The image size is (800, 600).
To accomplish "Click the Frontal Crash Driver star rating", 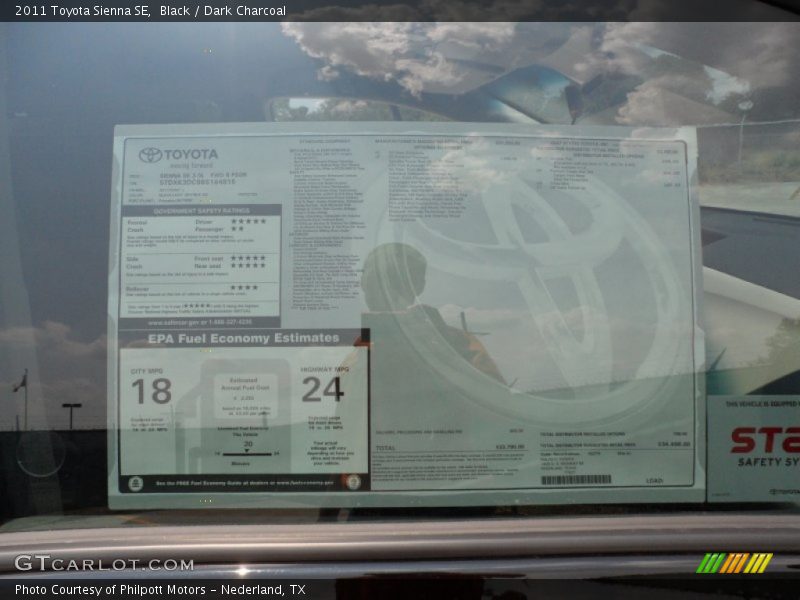I will (x=248, y=221).
